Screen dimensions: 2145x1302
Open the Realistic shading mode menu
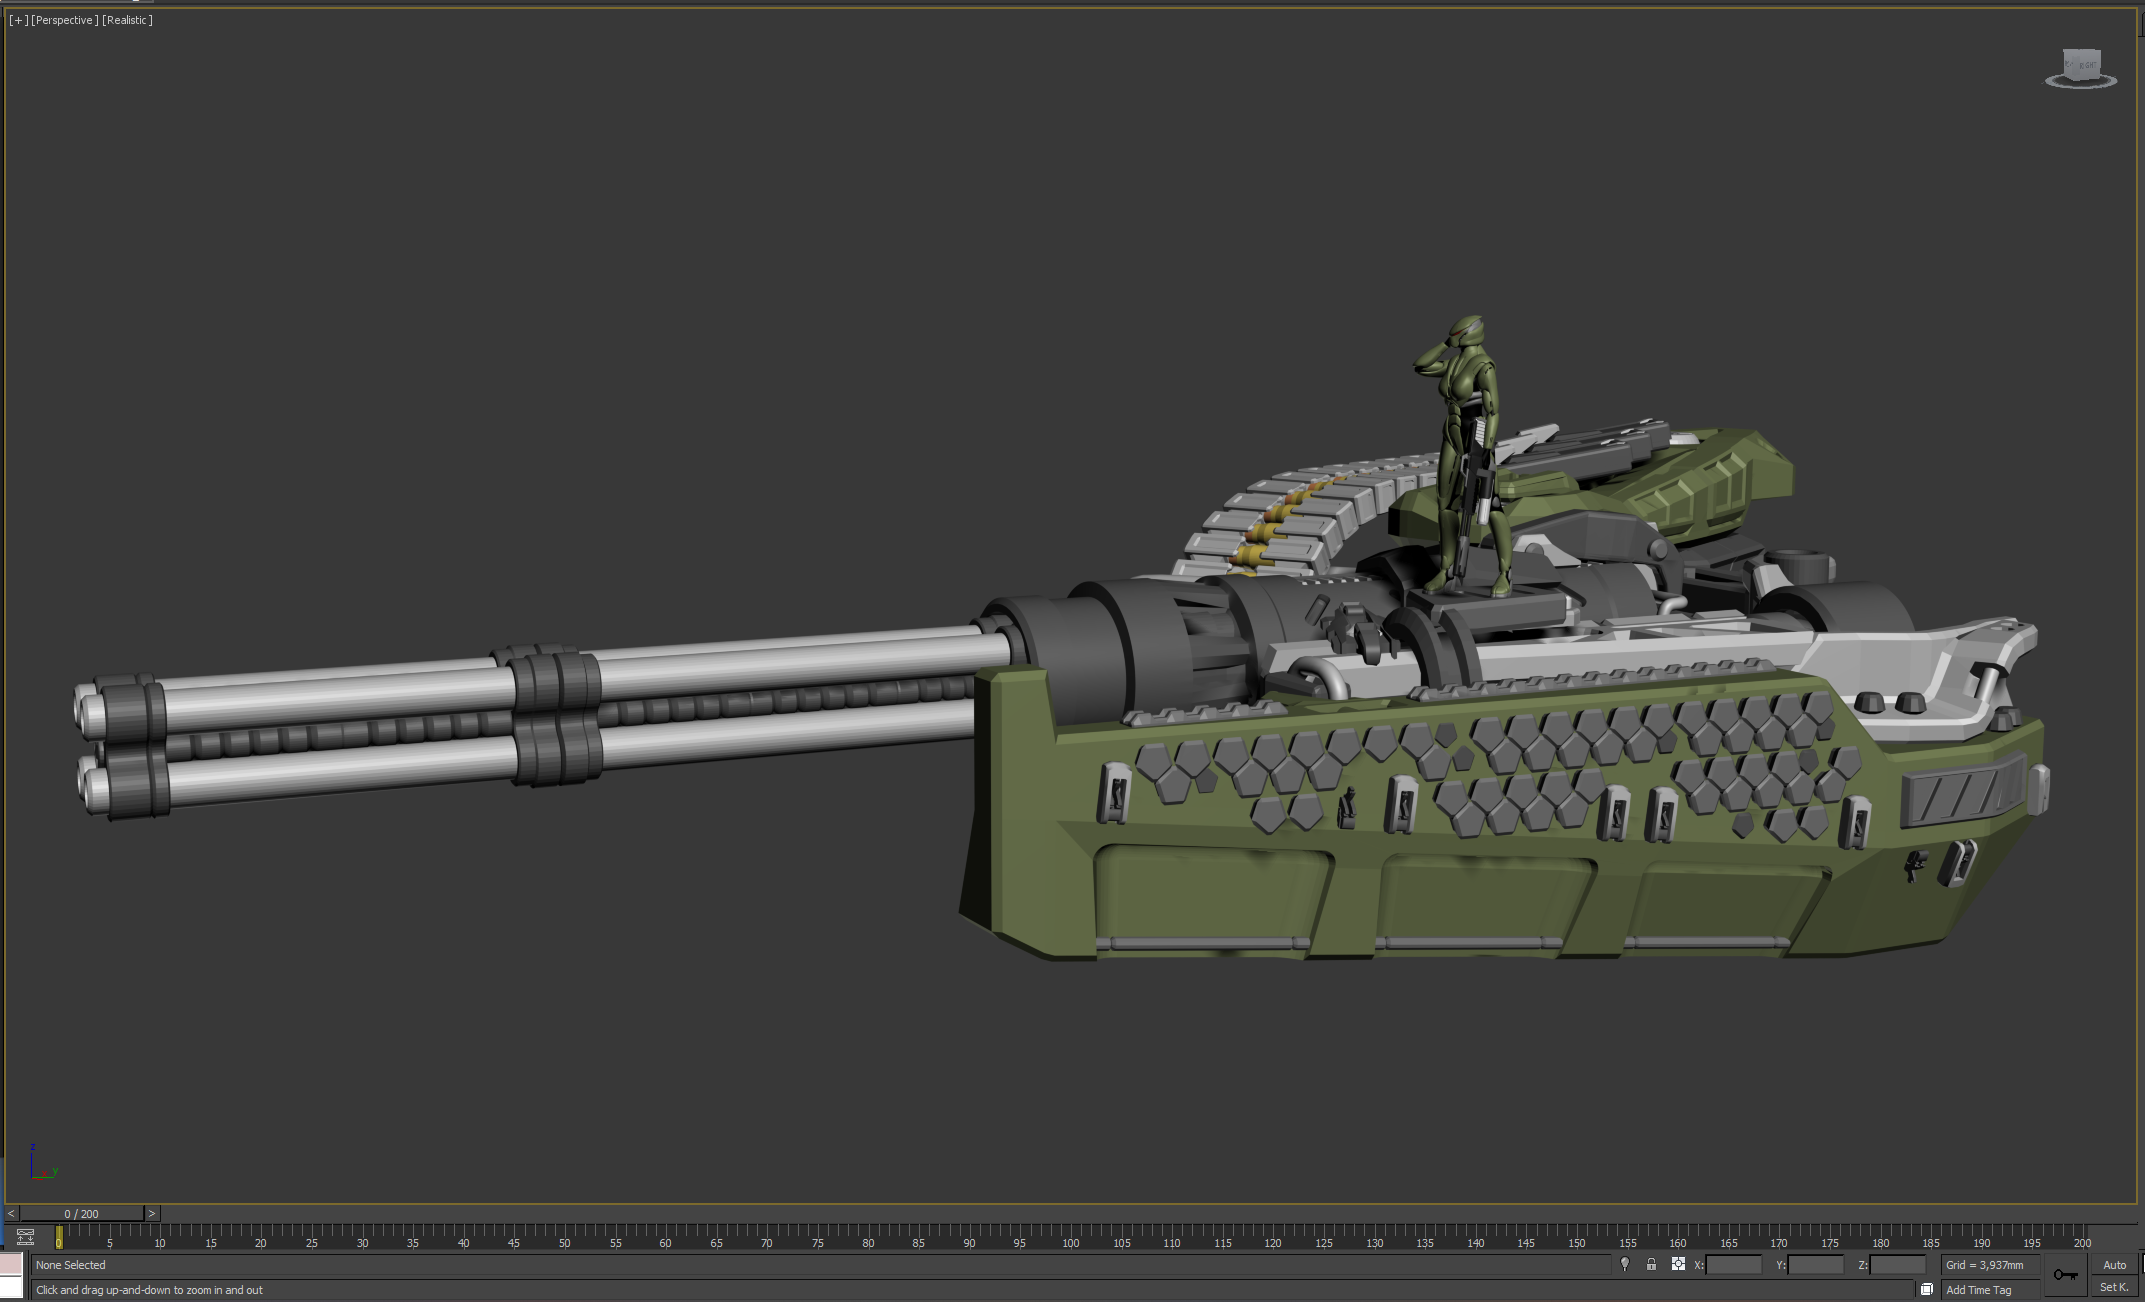(127, 20)
